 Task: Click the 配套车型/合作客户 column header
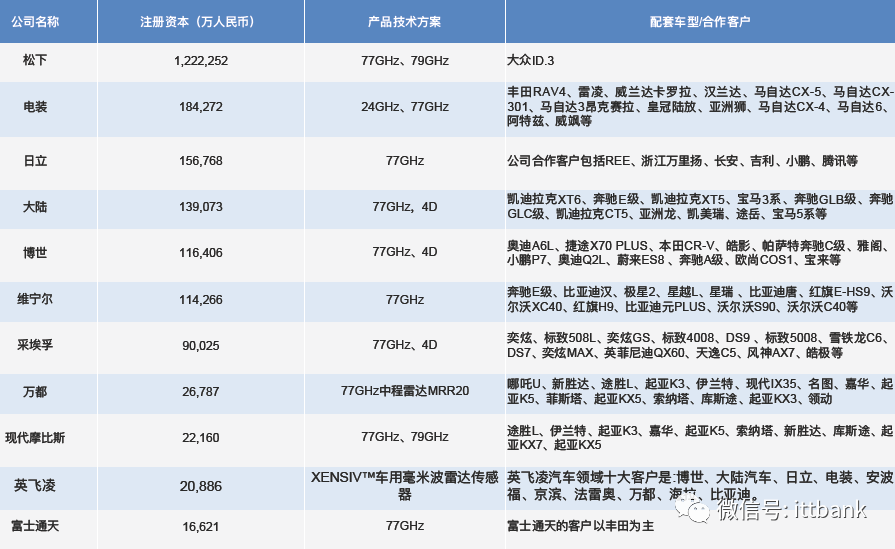click(x=700, y=22)
